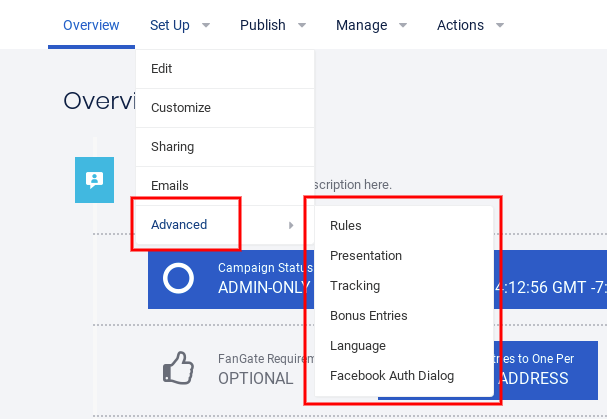Open the Actions dropdown menu
Screen dimensions: 607x419
(x=470, y=25)
